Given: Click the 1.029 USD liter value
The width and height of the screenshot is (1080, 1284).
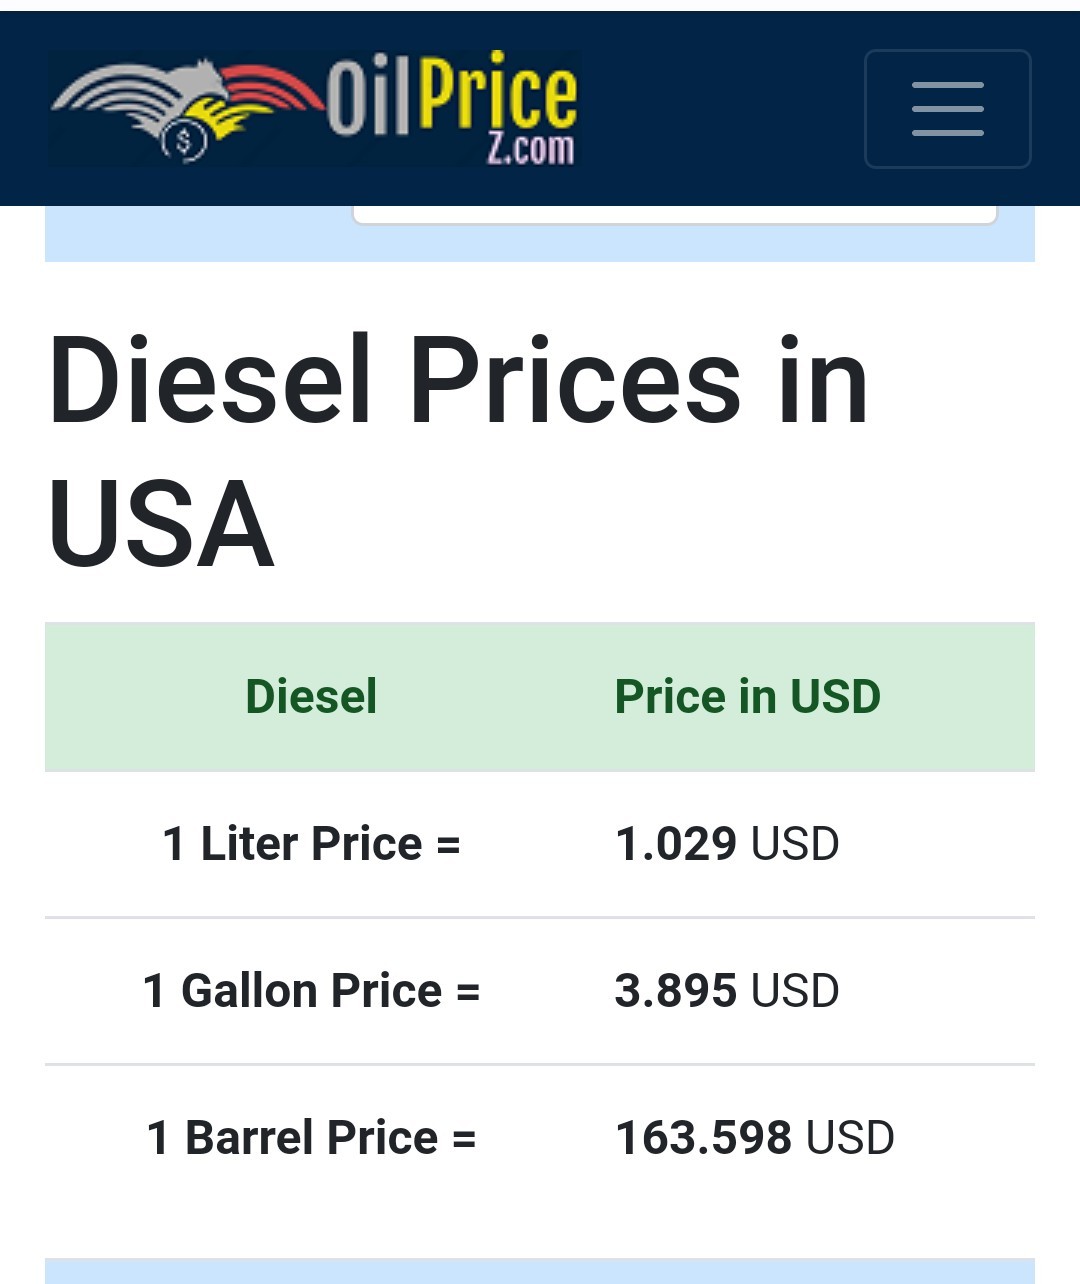Looking at the screenshot, I should tap(727, 844).
